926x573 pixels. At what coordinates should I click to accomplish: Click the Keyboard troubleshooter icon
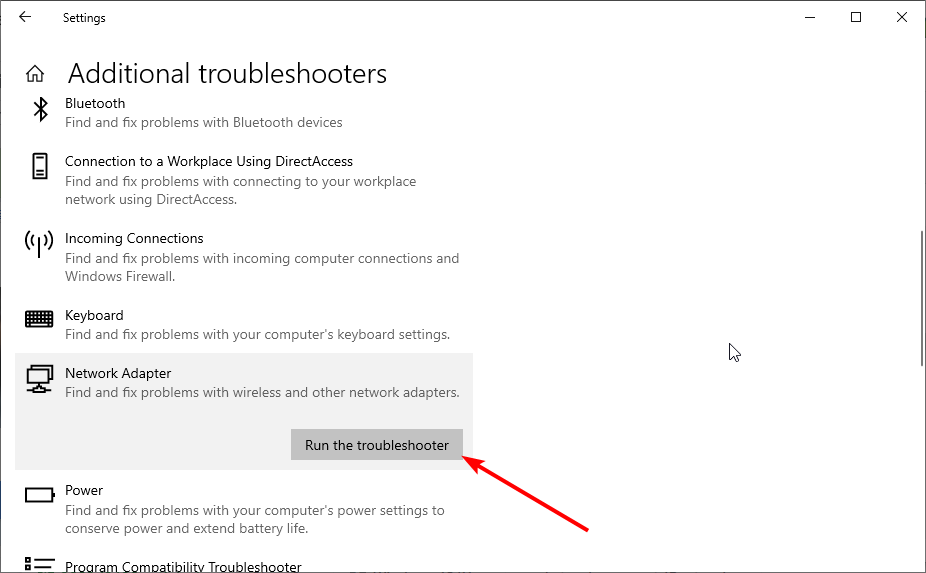(x=39, y=319)
